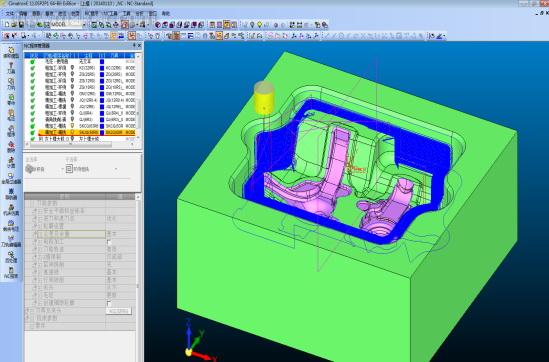The height and width of the screenshot is (362, 549).
Task: Click the New file icon in toolbar
Action: 7,25
